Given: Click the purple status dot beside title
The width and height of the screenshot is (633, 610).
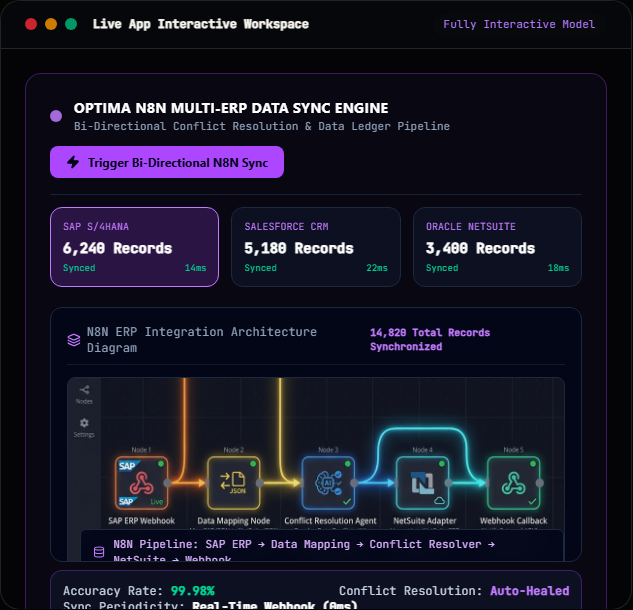Looking at the screenshot, I should tap(56, 116).
